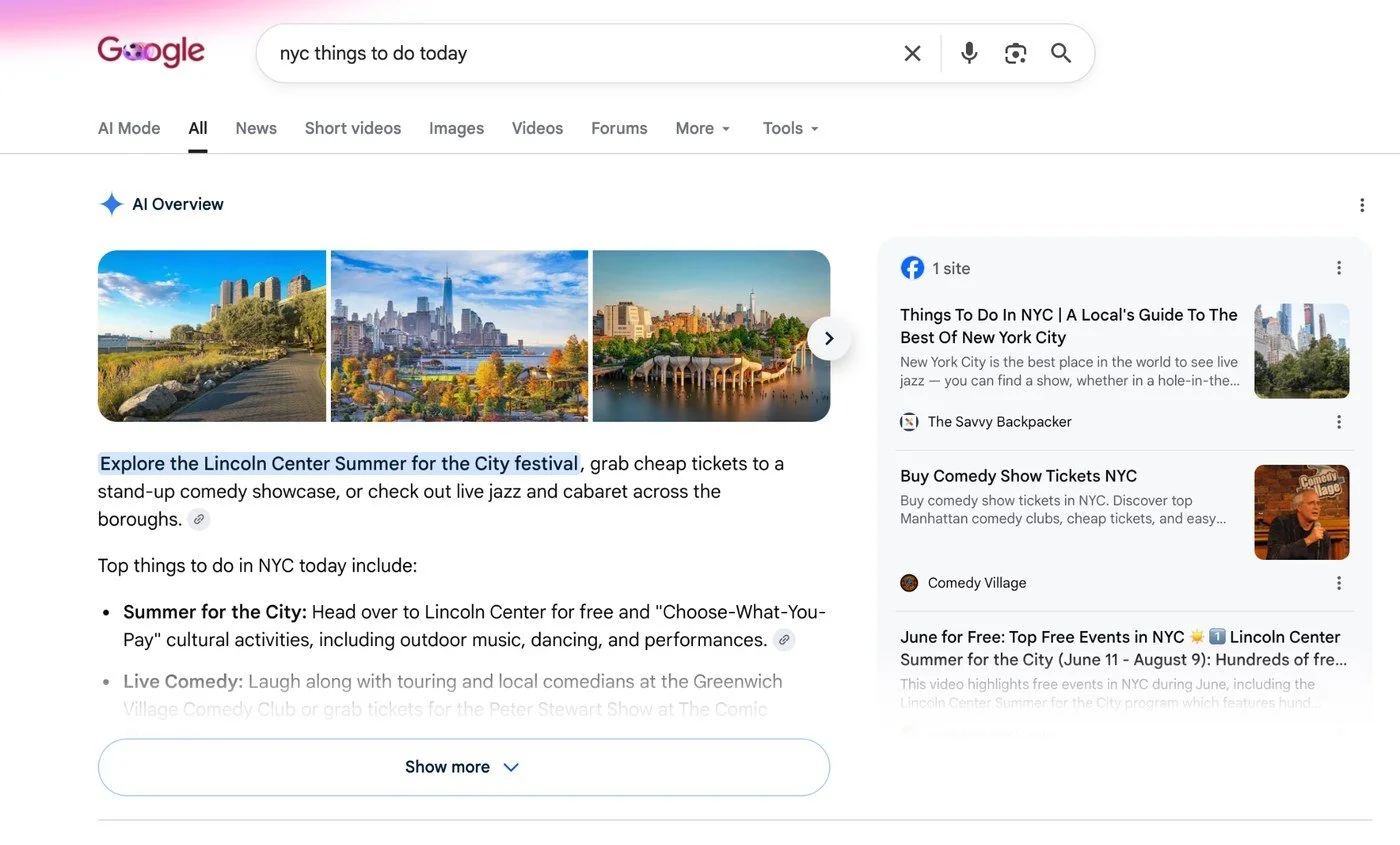1400x845 pixels.
Task: Open the park pathway skyline photo
Action: point(212,336)
